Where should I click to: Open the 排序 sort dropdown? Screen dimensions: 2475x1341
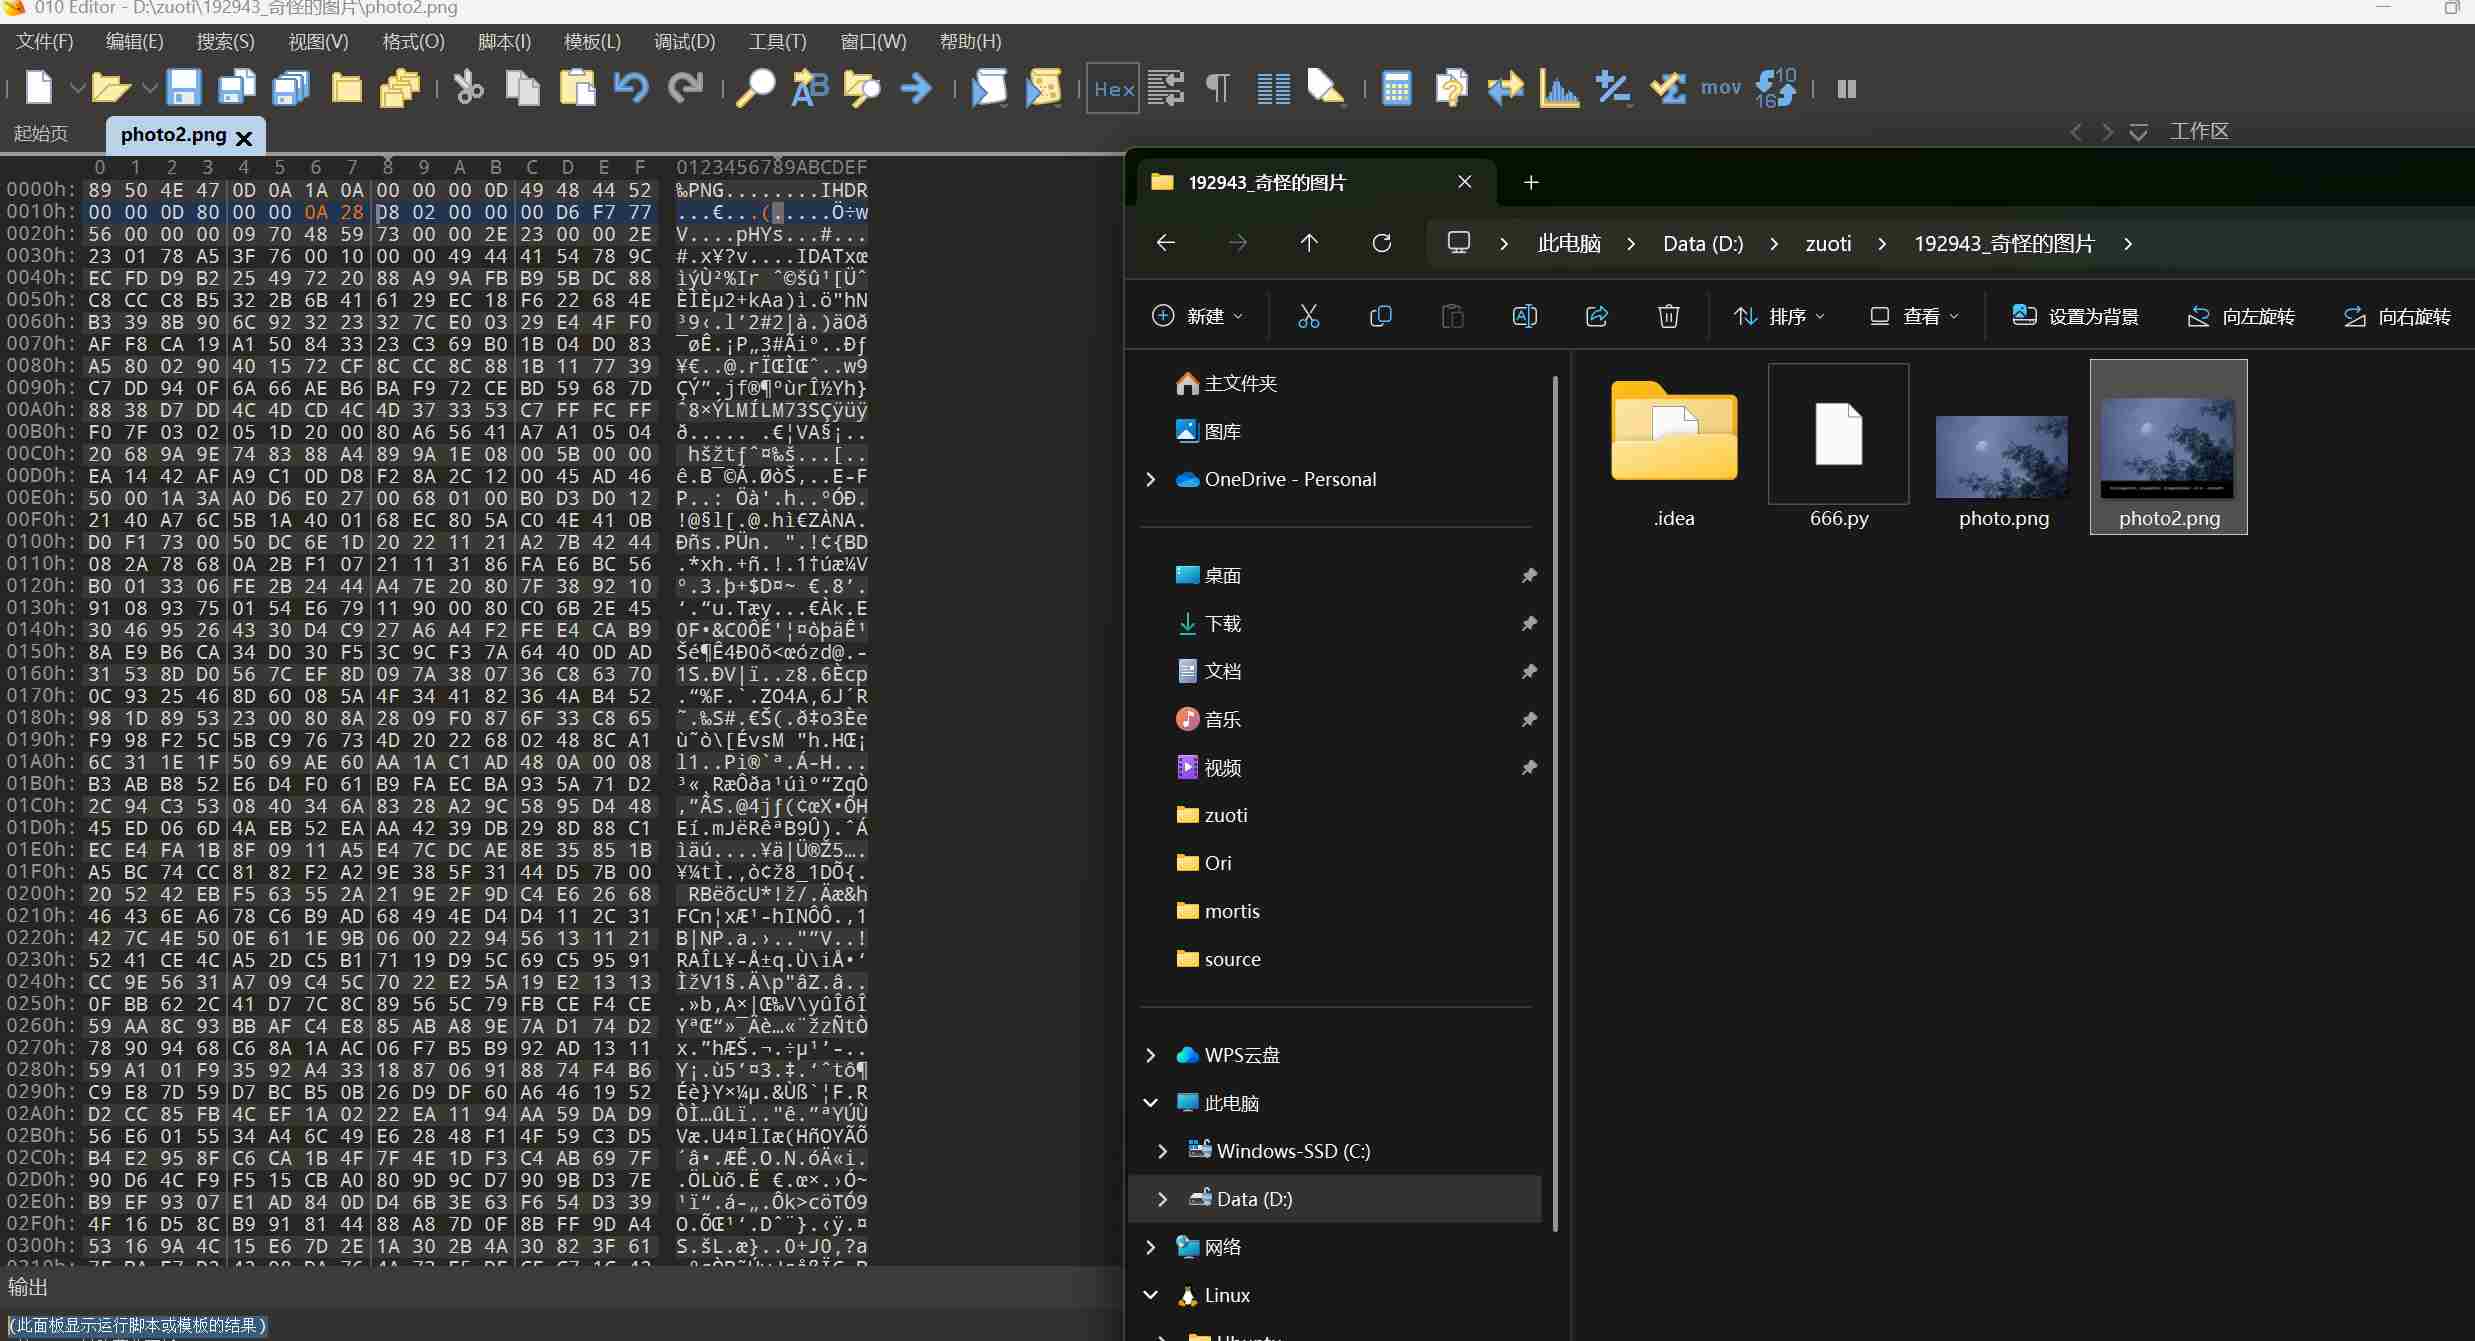[1780, 316]
